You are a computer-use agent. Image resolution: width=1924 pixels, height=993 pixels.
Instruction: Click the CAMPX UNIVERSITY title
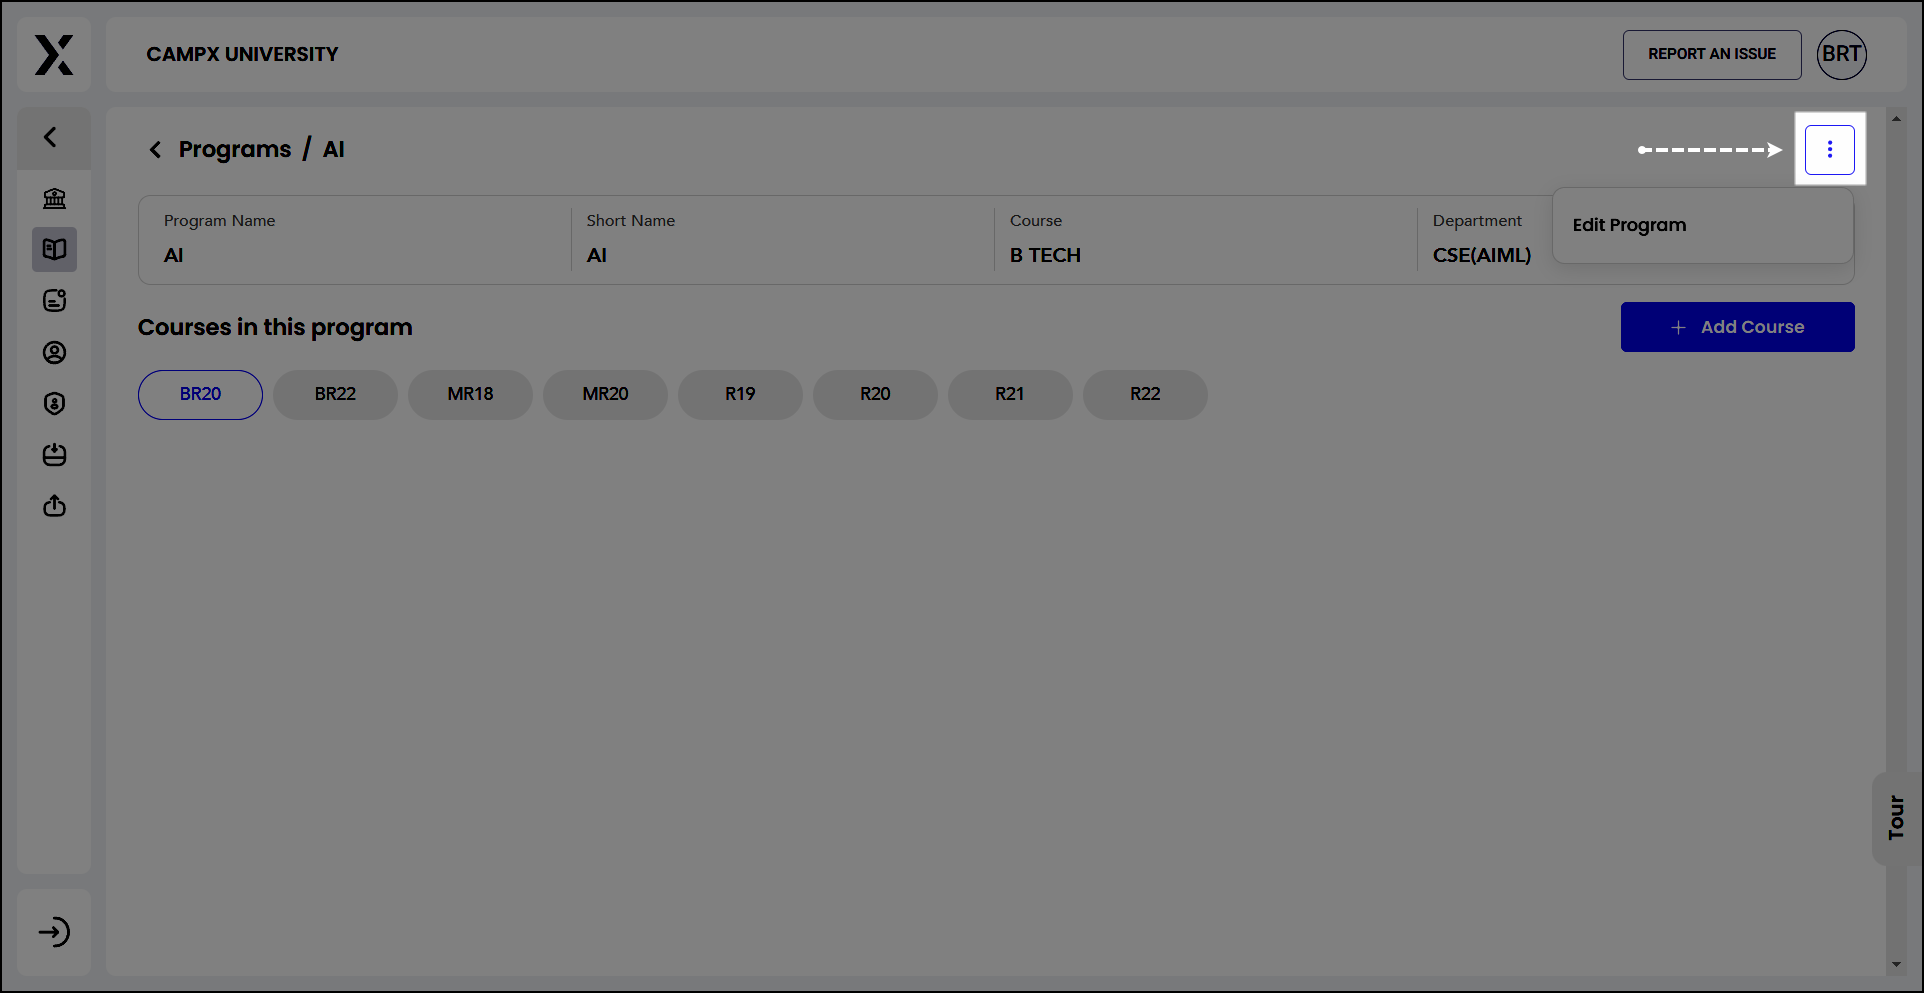(x=242, y=55)
